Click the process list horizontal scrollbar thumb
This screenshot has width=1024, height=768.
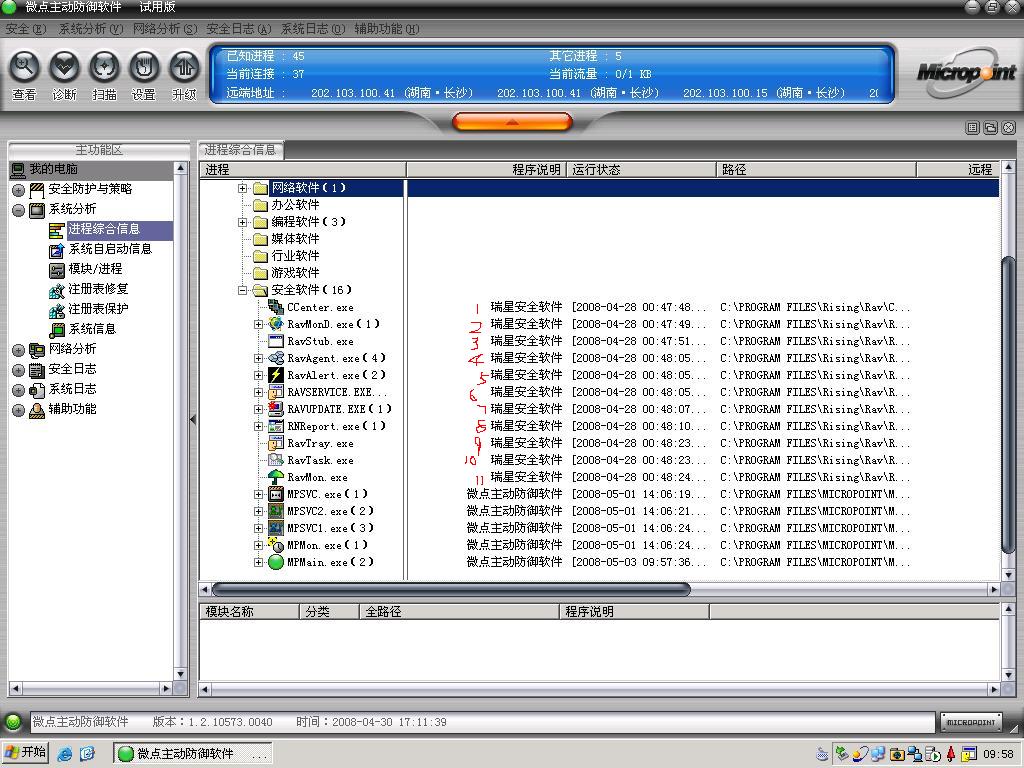click(451, 590)
